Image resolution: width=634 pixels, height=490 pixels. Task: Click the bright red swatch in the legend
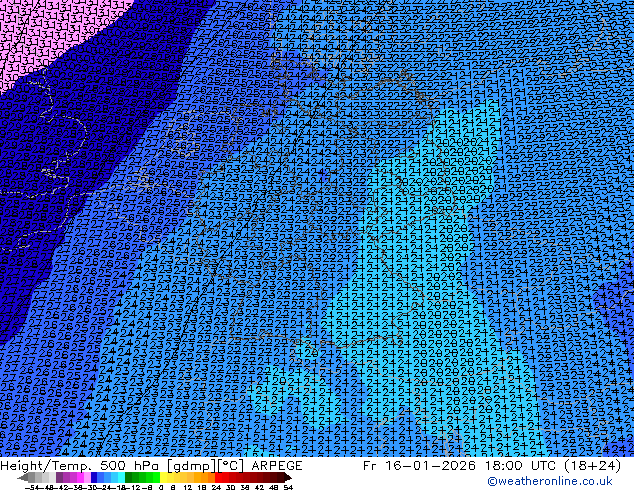click(x=218, y=477)
